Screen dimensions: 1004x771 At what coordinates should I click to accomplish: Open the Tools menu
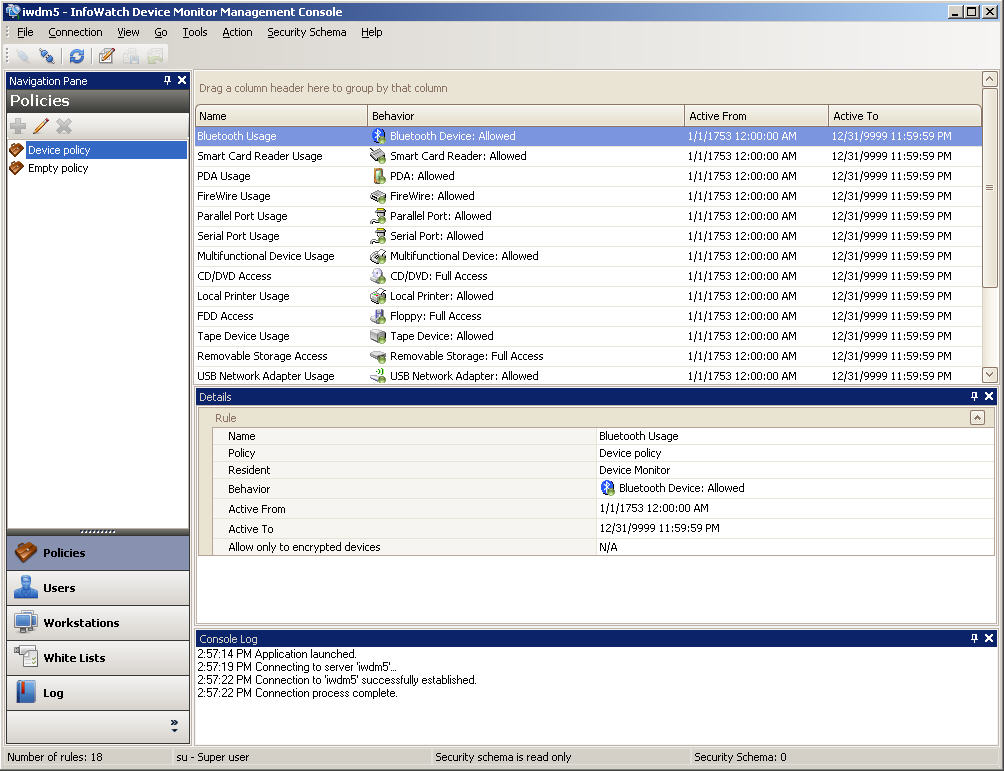click(x=195, y=32)
